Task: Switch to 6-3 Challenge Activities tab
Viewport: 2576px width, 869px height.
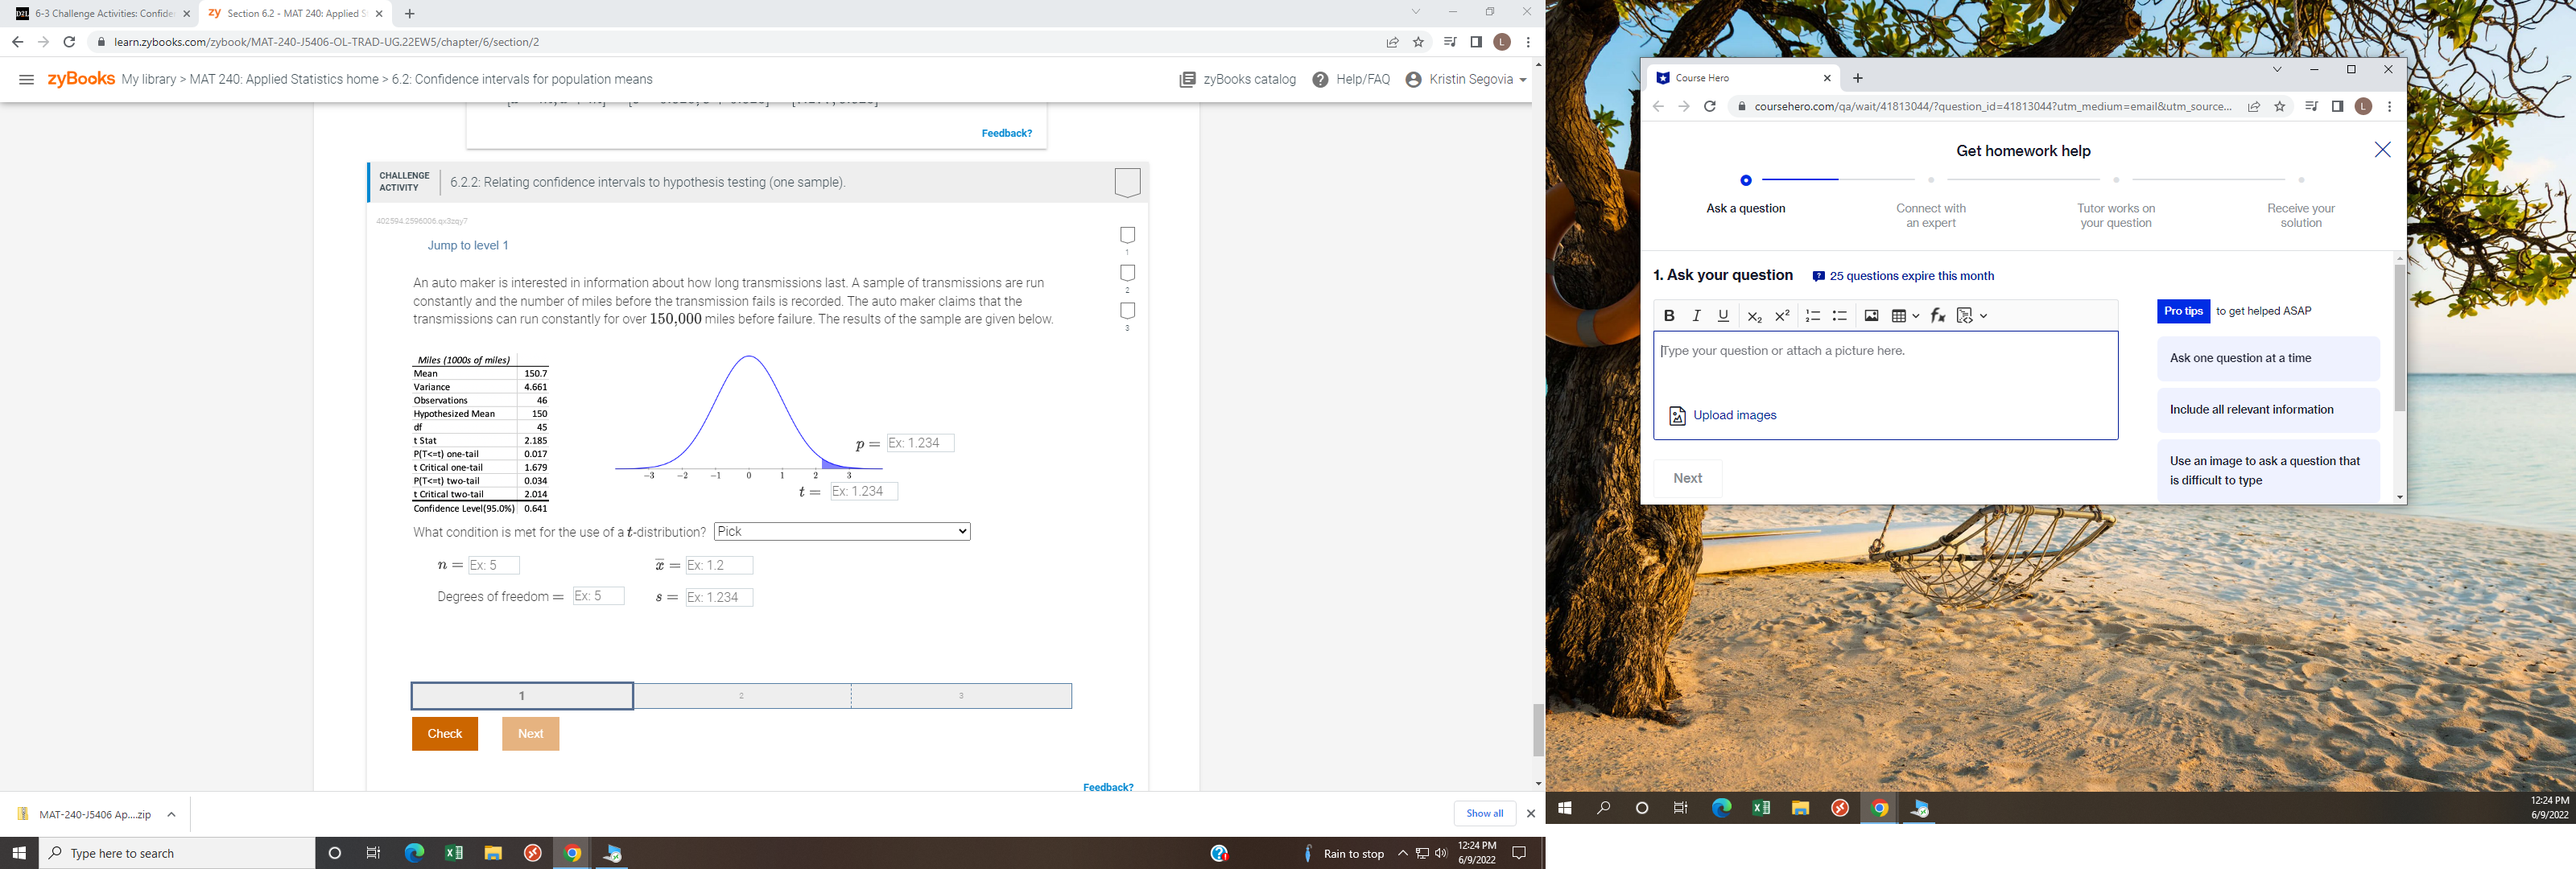Action: [100, 14]
